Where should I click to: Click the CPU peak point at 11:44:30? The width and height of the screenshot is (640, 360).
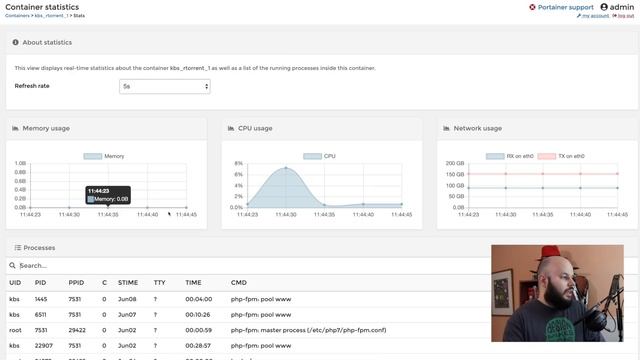coord(286,168)
